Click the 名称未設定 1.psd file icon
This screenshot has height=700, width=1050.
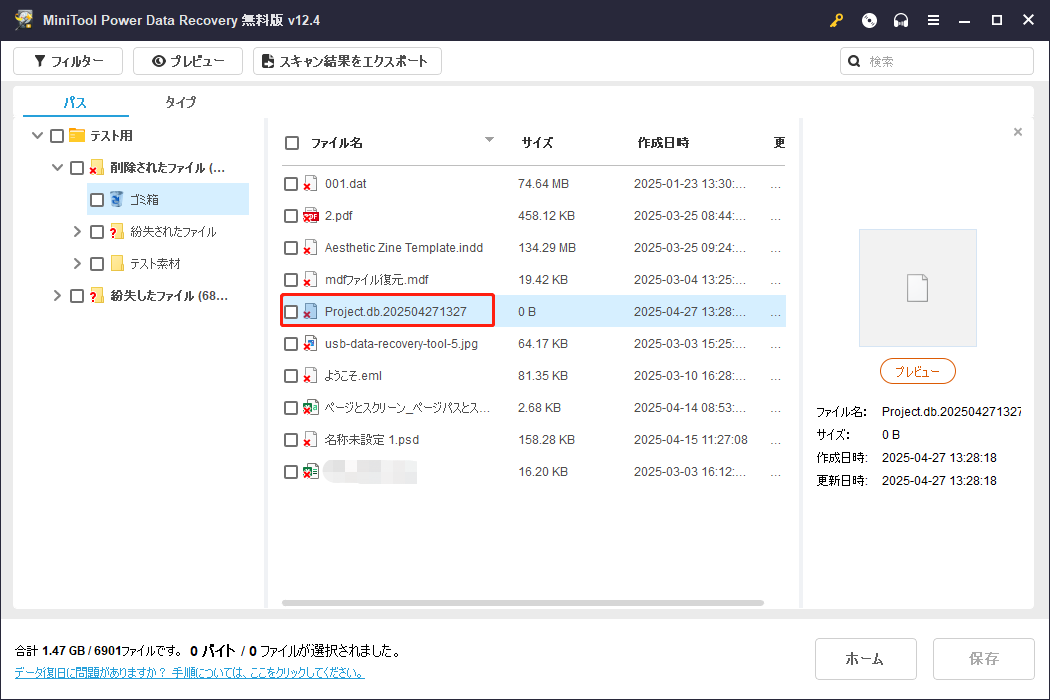pos(310,439)
